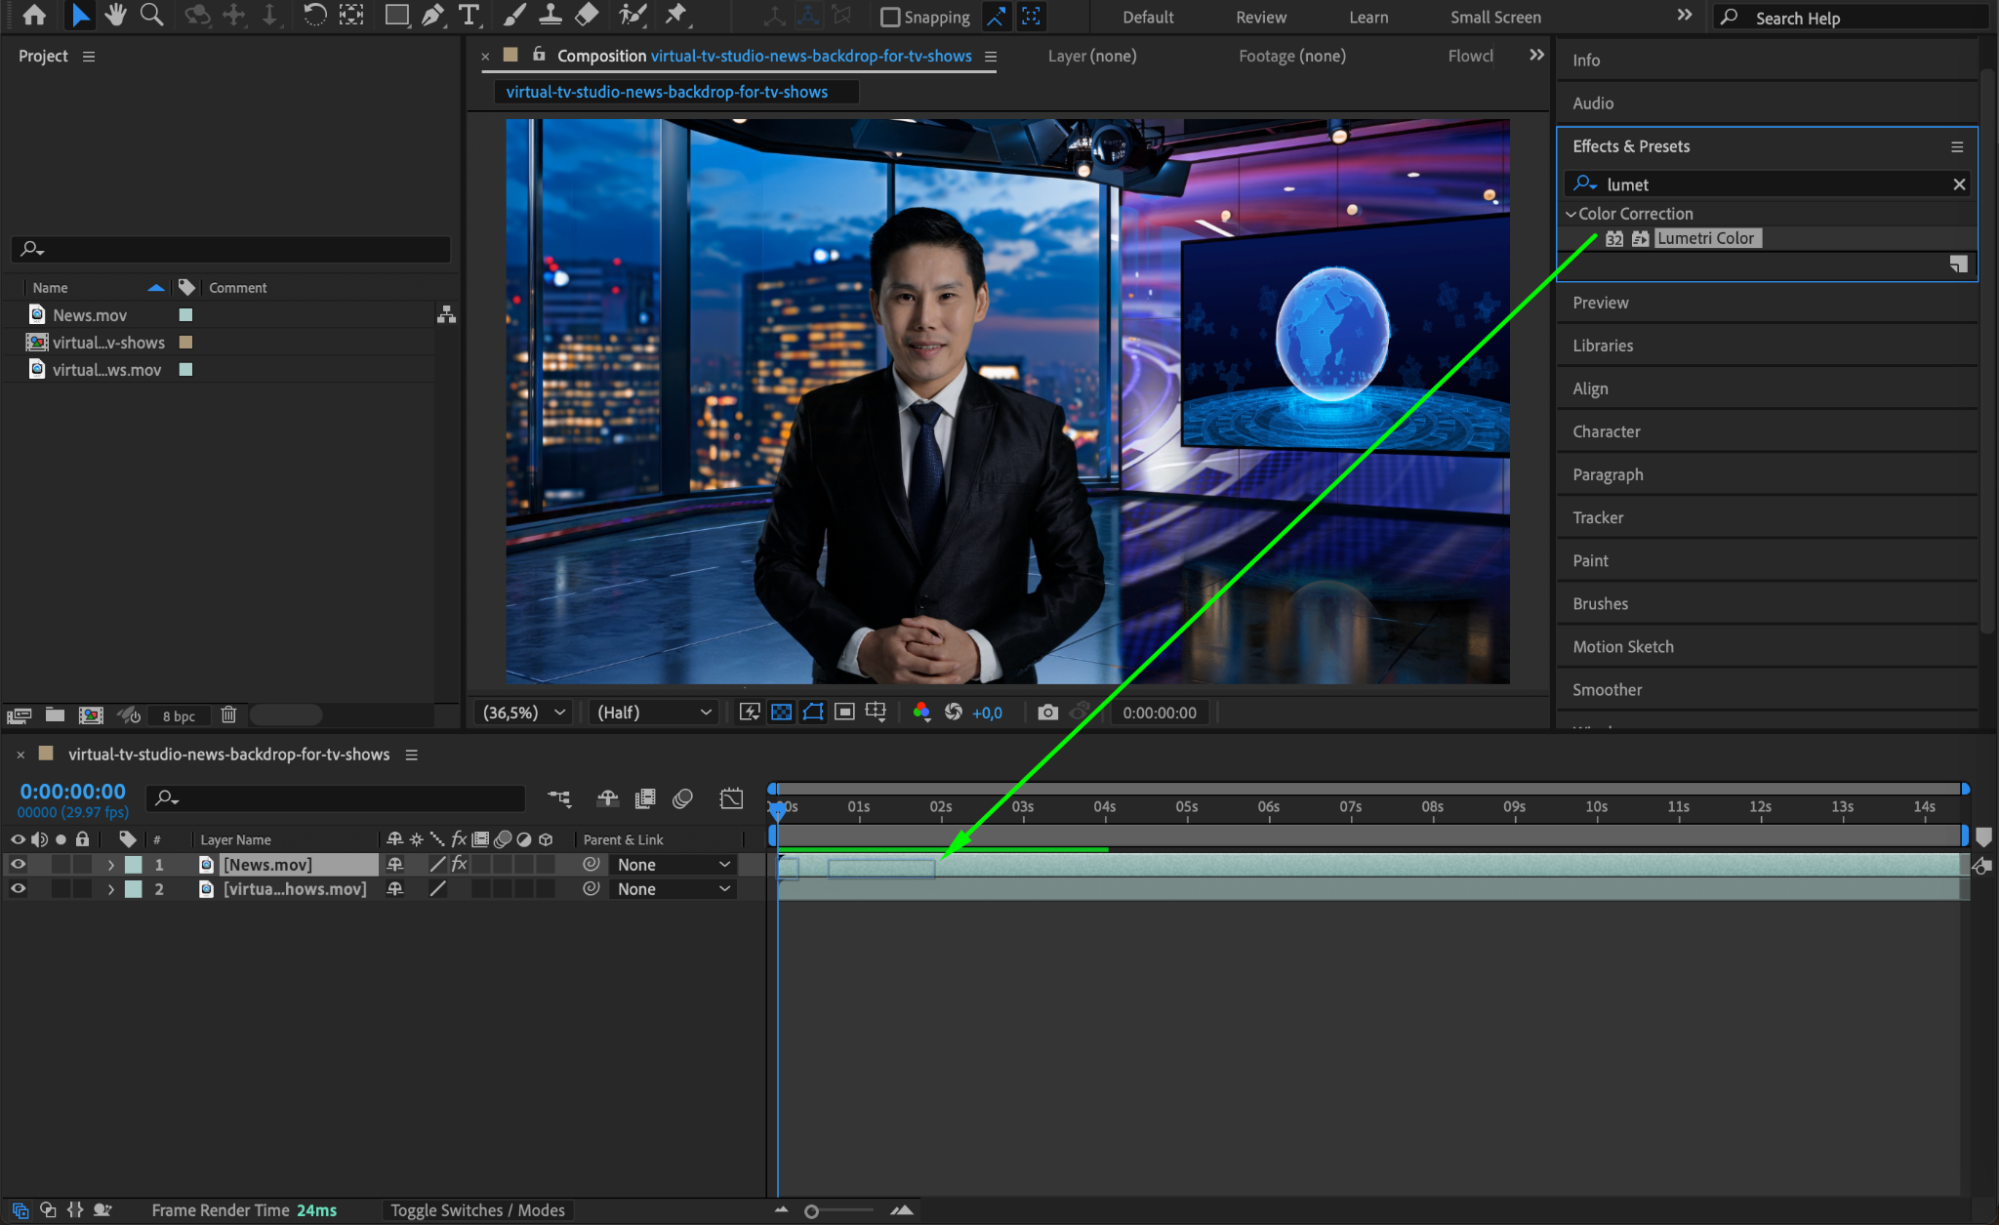
Task: Open the Character panel
Action: click(x=1606, y=431)
